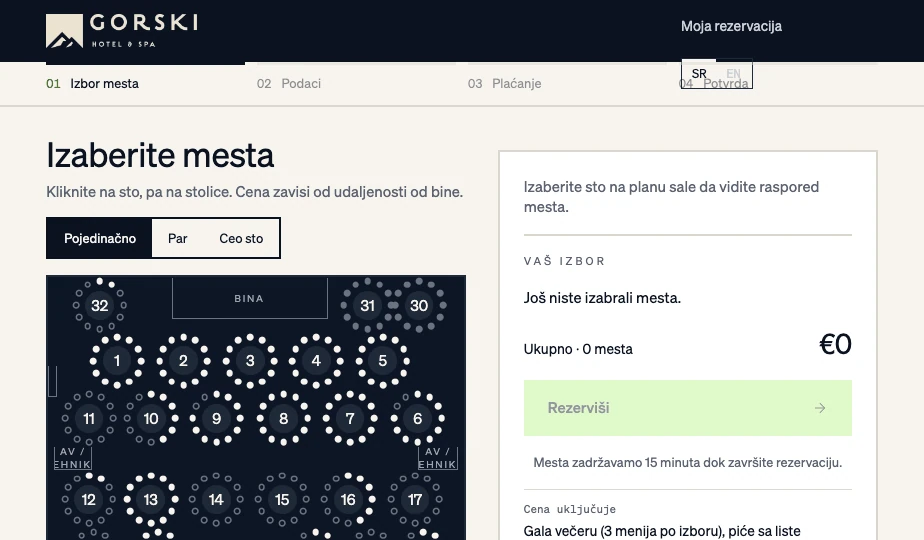Select table 9 on floor plan
Image resolution: width=924 pixels, height=540 pixels.
pyautogui.click(x=216, y=419)
